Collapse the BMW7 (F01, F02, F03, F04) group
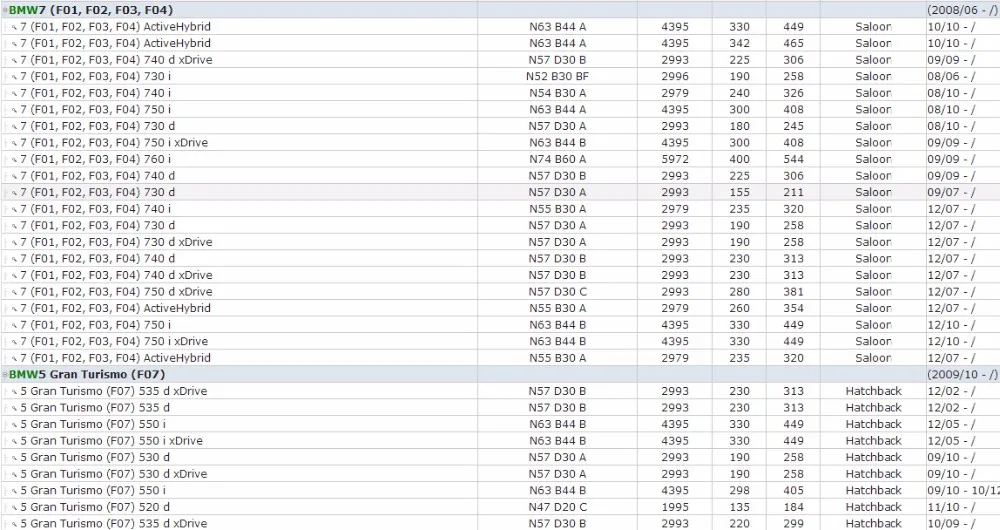The image size is (1000, 530). [5, 10]
